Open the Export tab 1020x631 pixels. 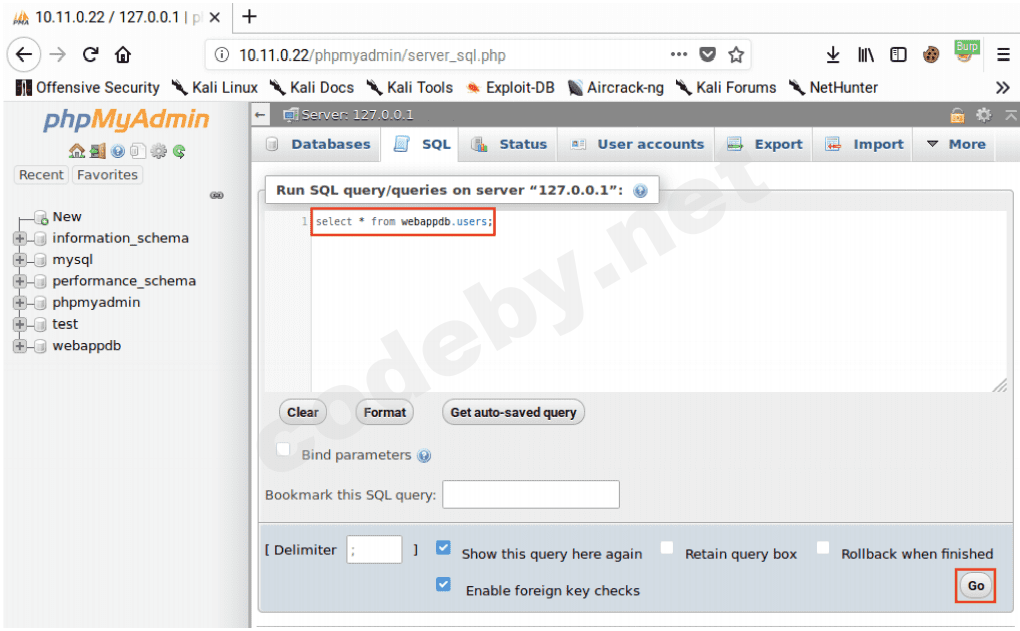pyautogui.click(x=764, y=144)
